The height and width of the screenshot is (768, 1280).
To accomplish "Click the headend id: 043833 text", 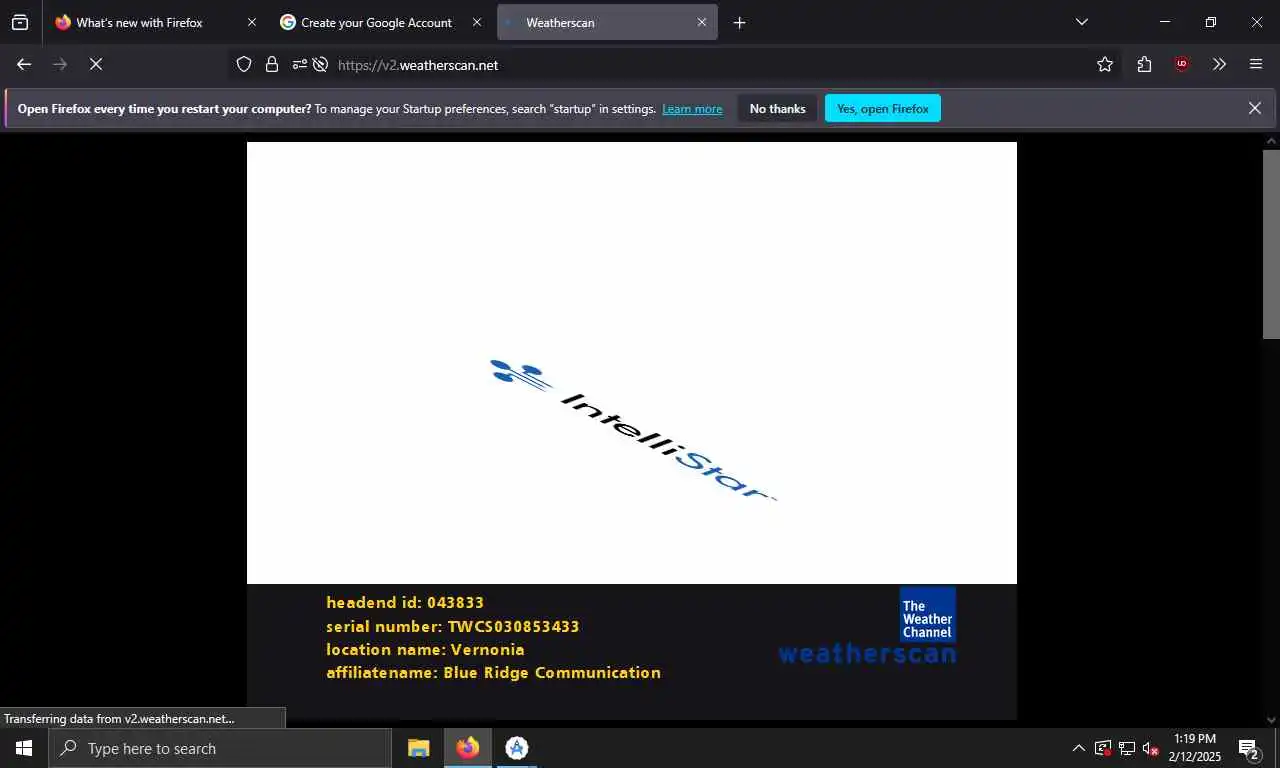I will [405, 603].
